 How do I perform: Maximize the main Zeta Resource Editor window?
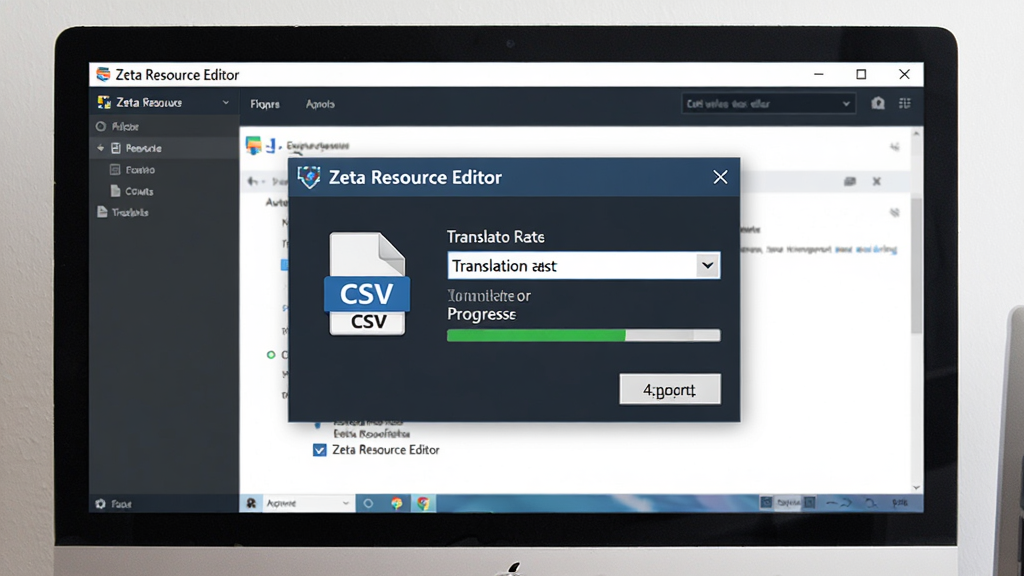tap(861, 74)
